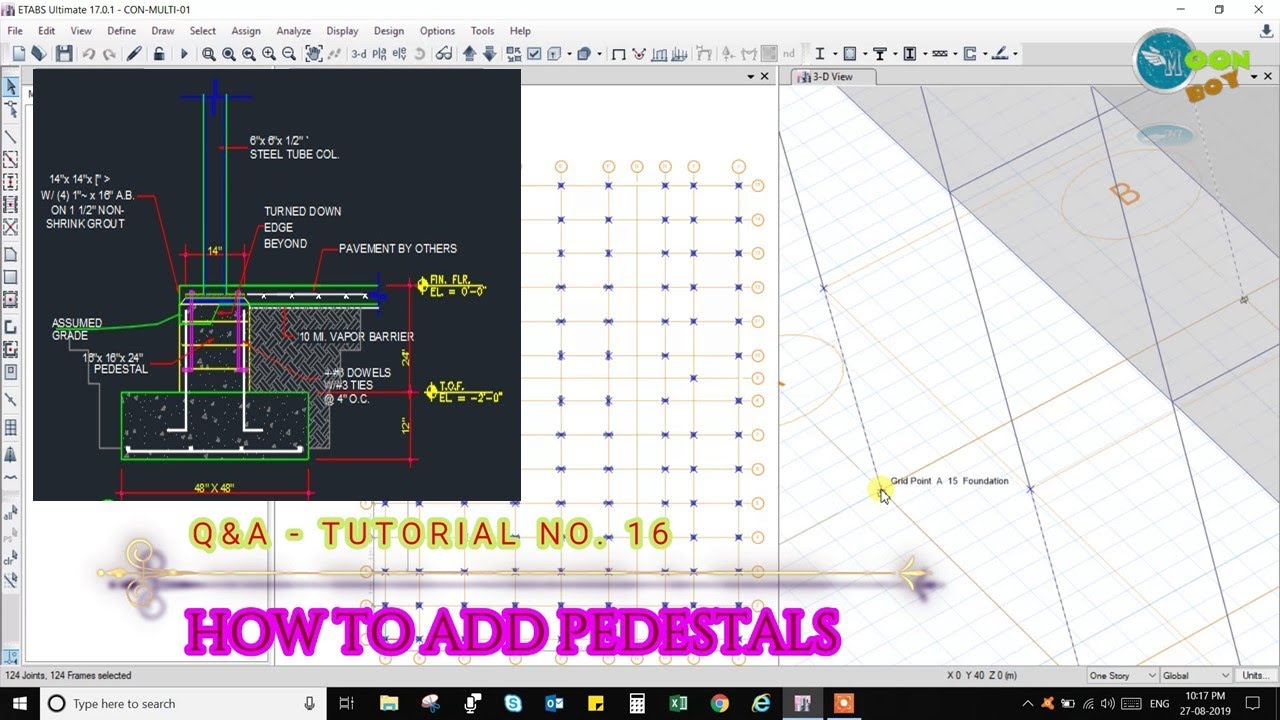Click the Open file icon
The image size is (1280, 720).
[x=39, y=54]
